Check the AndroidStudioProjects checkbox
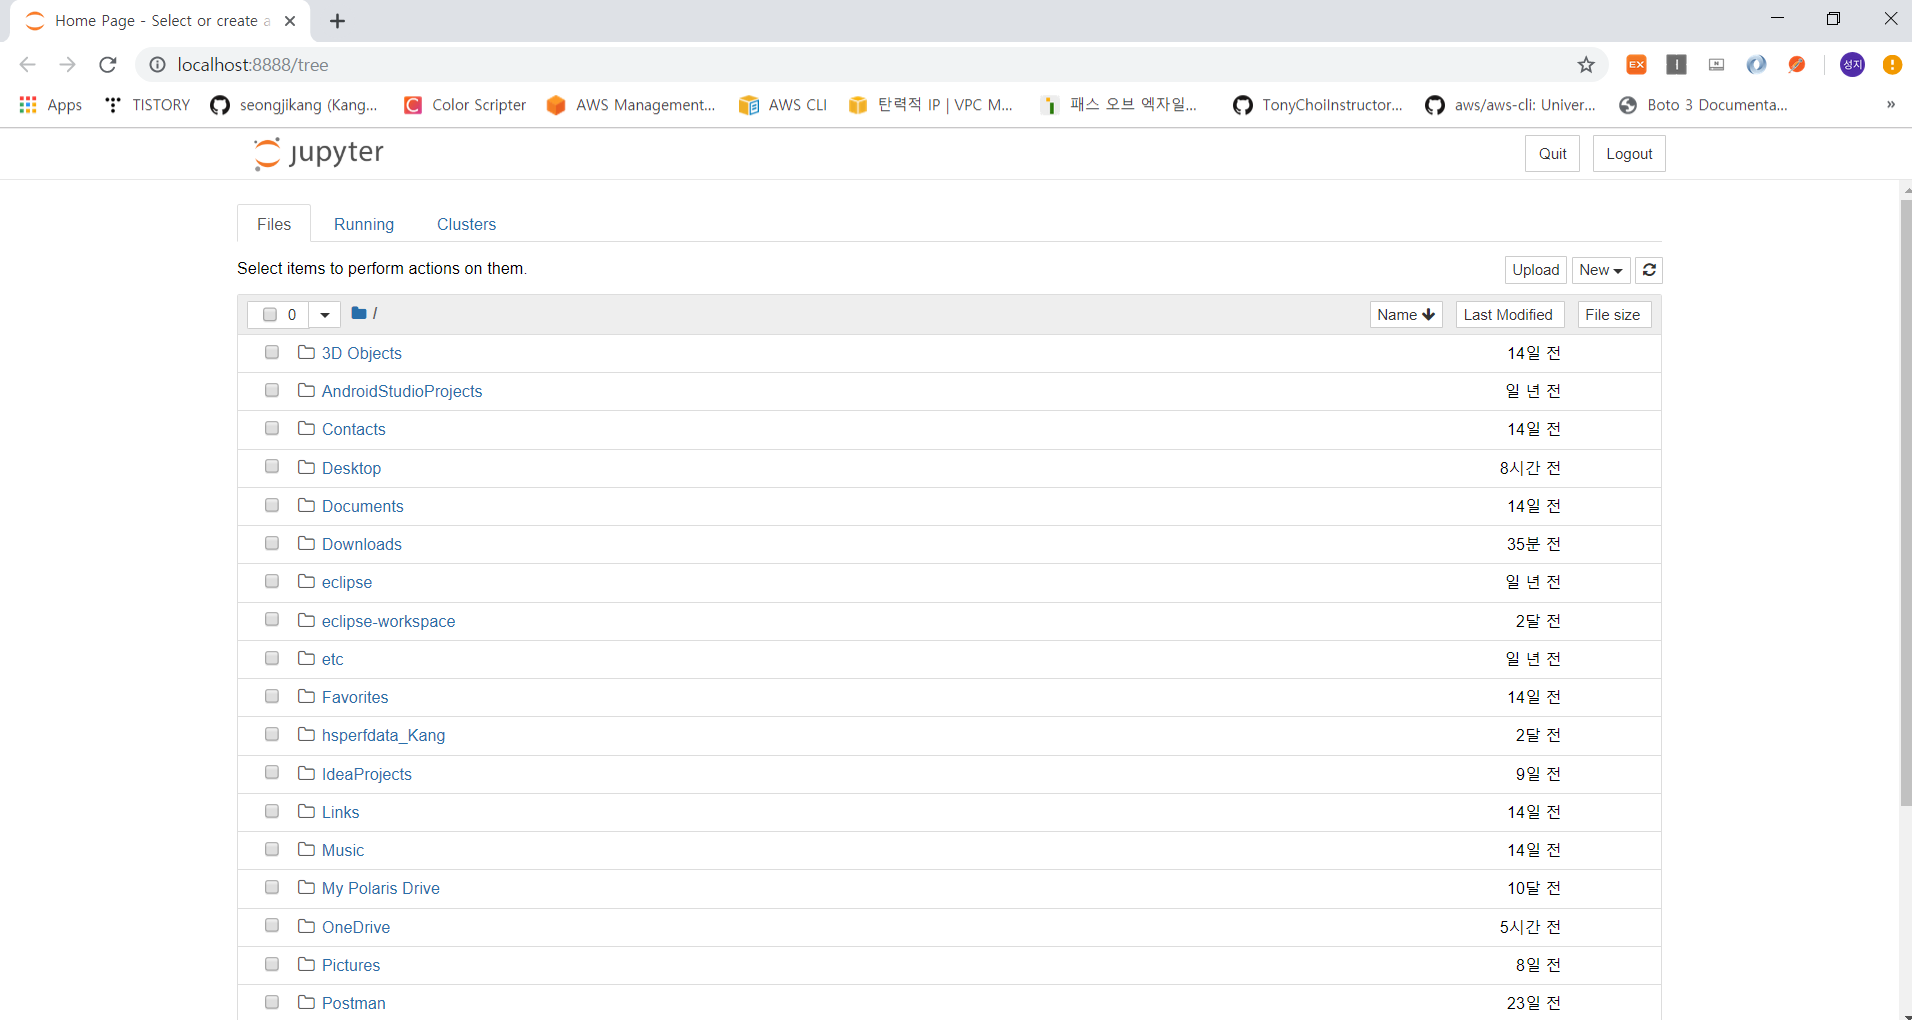 coord(272,390)
